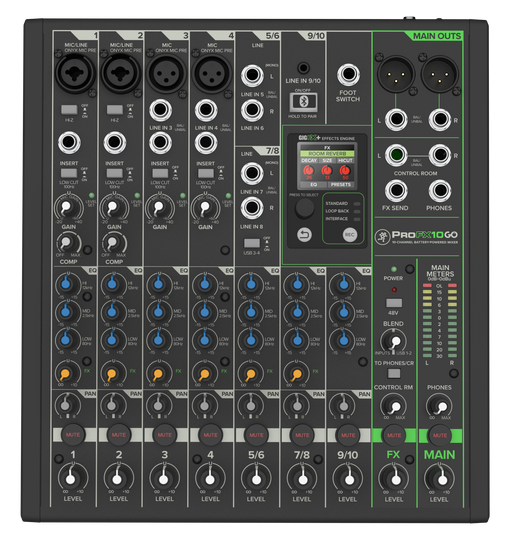Click channel 9/10 HI EQ knob

[343, 284]
